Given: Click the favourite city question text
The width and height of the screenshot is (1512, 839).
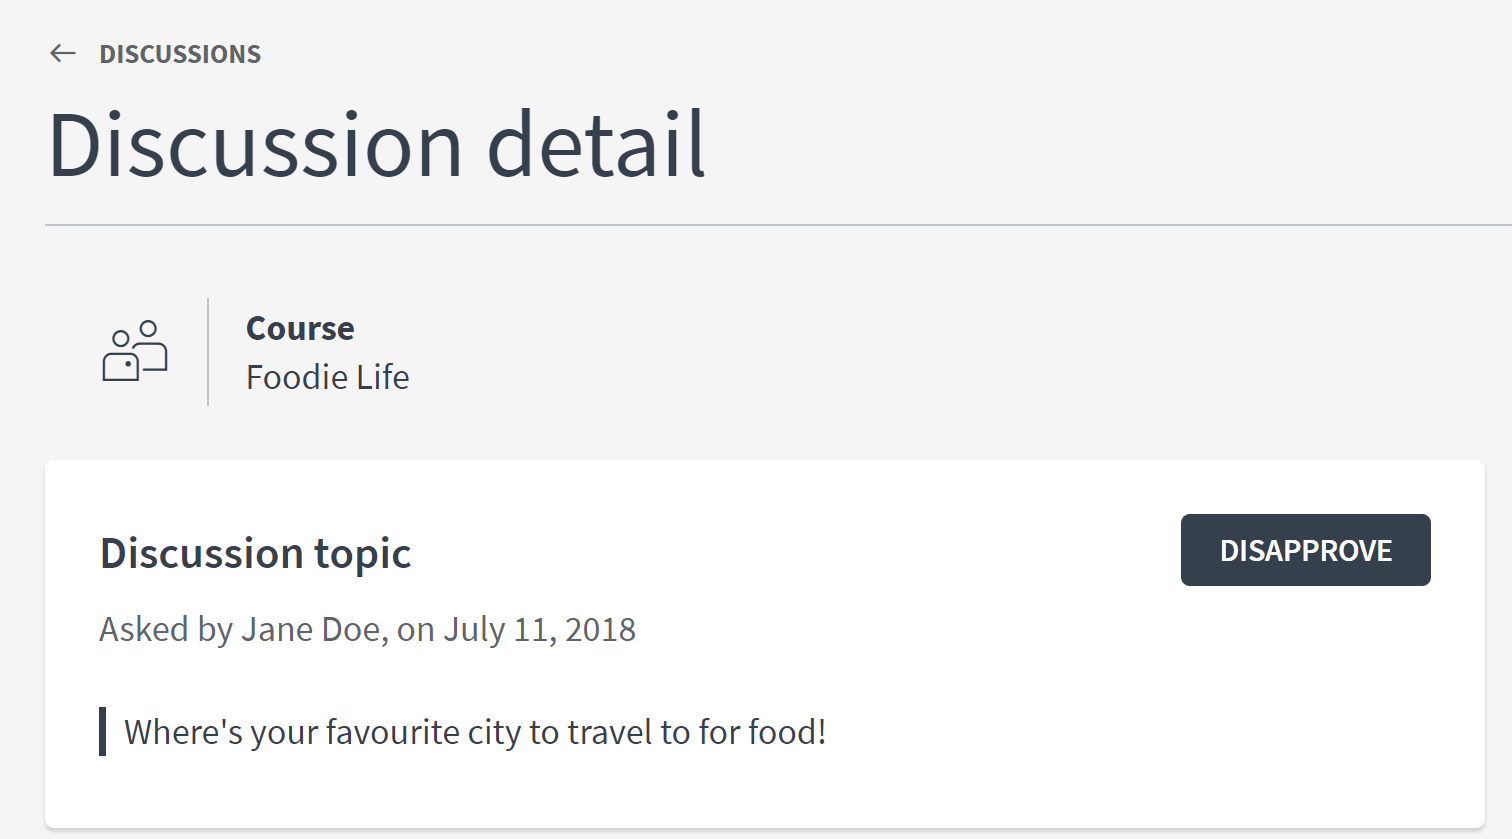Looking at the screenshot, I should click(x=475, y=732).
